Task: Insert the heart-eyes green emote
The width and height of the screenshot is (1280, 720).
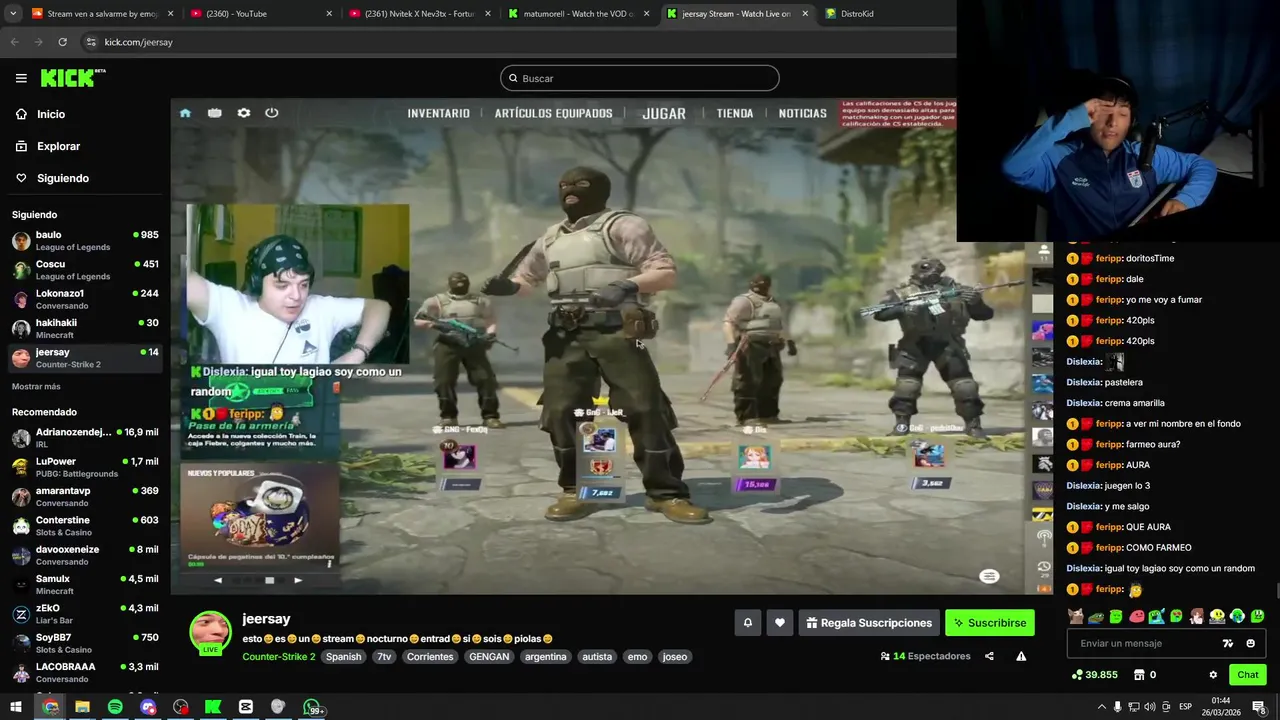Action: (x=1176, y=616)
